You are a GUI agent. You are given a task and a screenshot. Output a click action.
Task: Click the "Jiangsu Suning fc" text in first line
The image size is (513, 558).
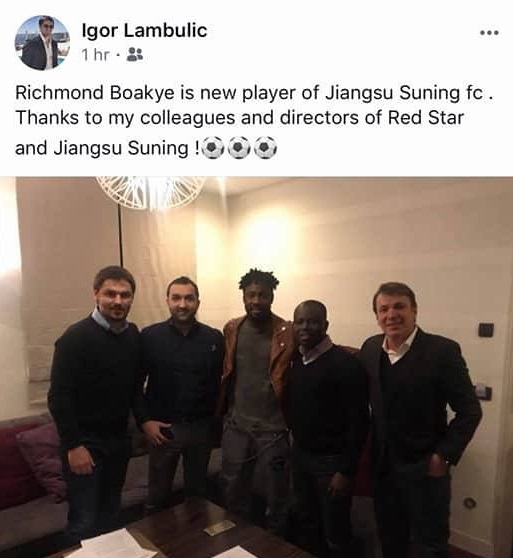coord(406,93)
